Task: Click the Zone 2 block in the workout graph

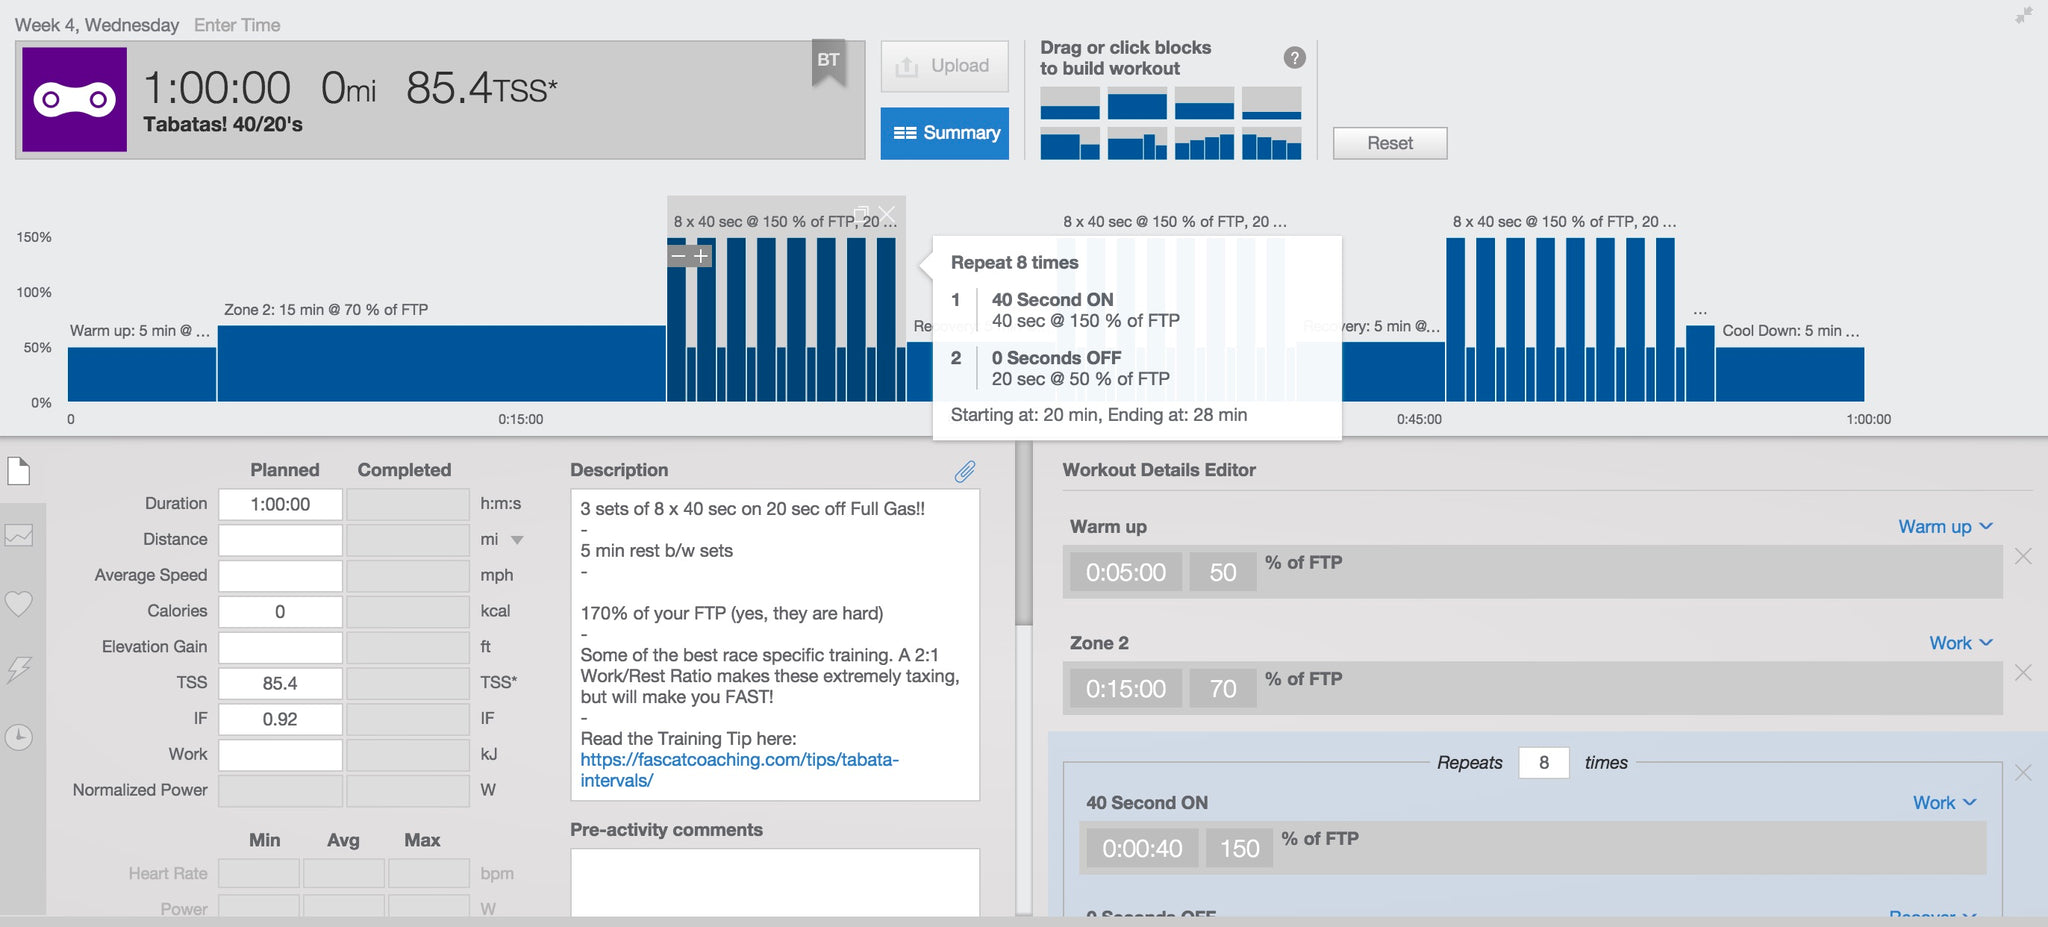Action: (x=441, y=363)
